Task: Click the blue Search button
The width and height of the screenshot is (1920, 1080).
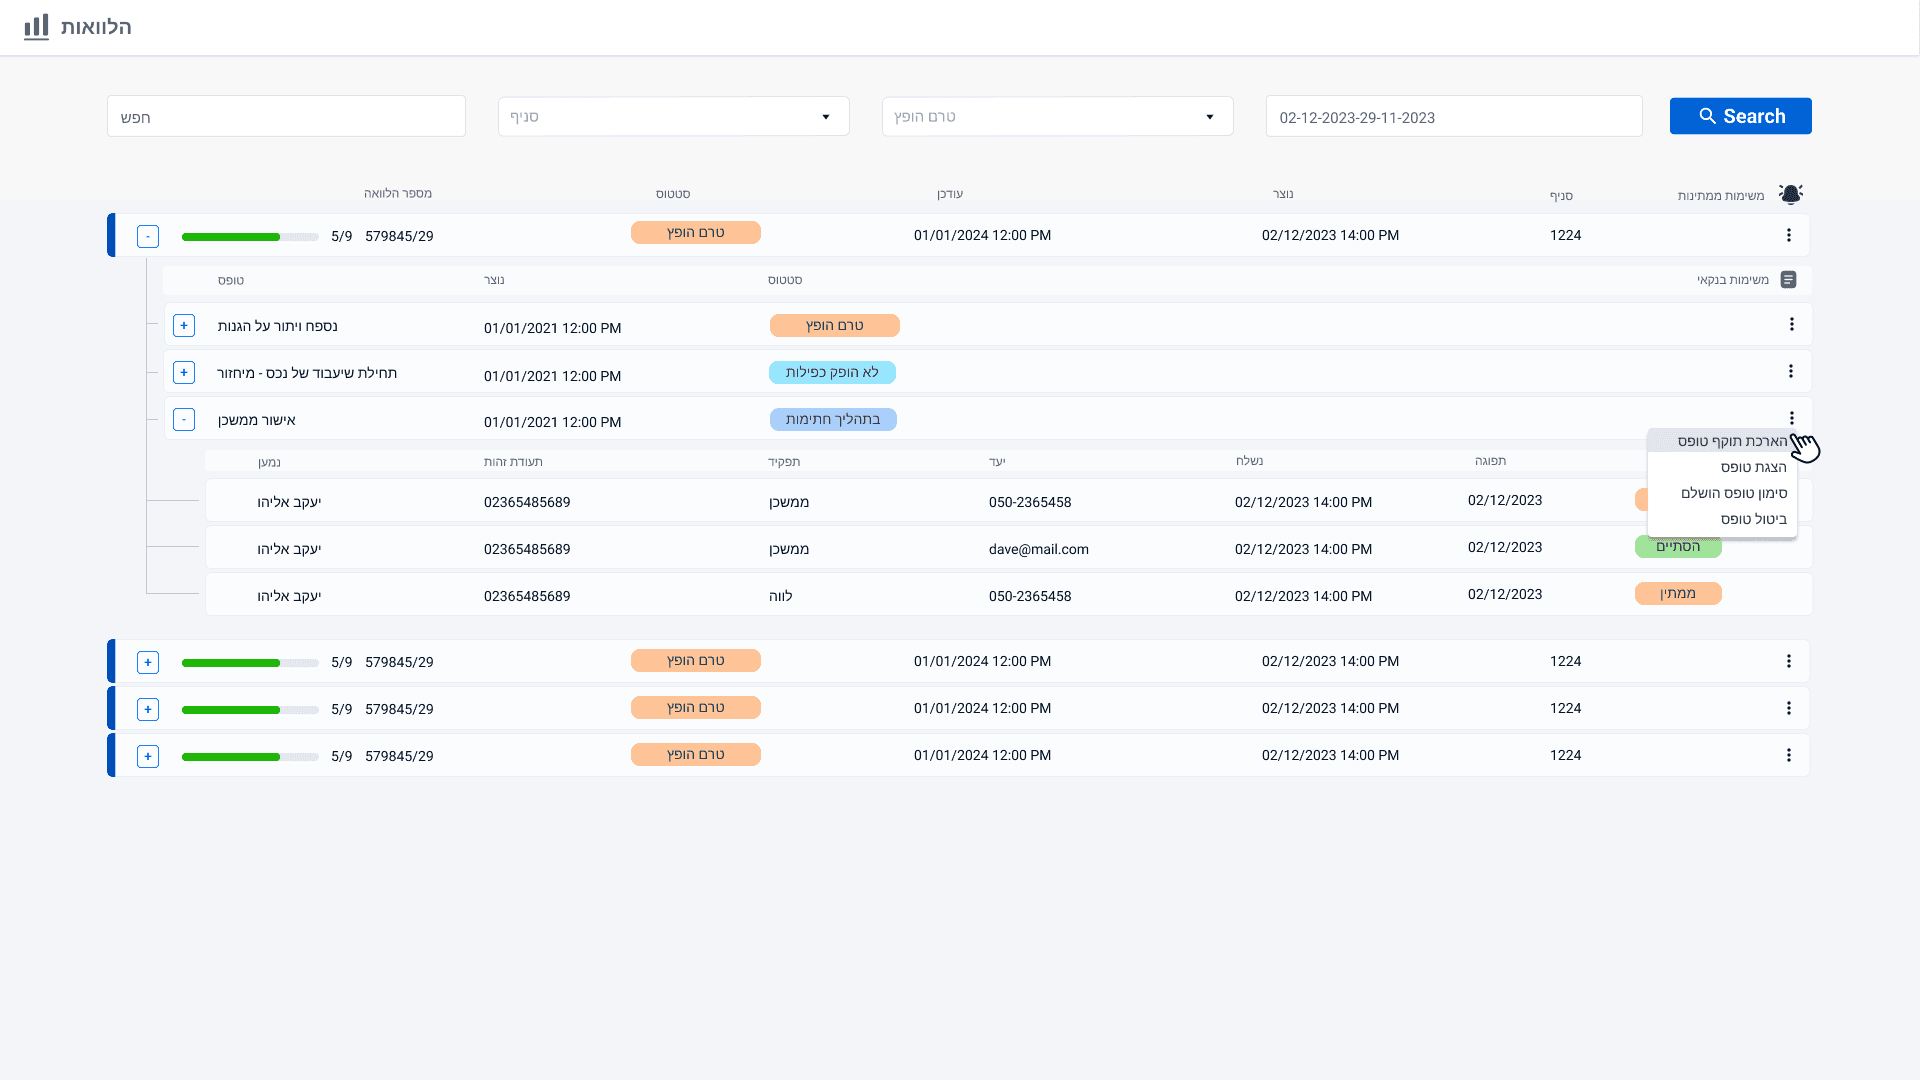Action: point(1740,116)
